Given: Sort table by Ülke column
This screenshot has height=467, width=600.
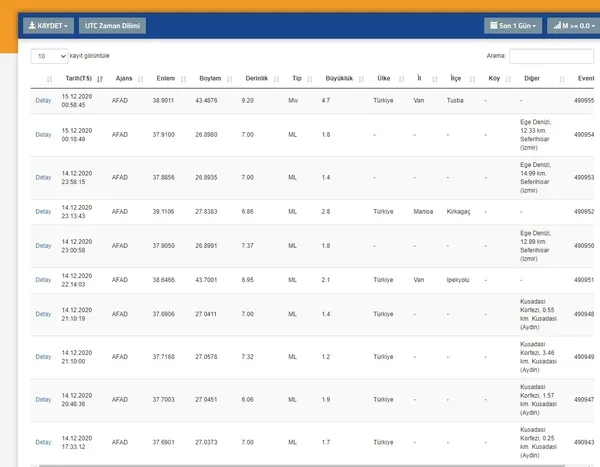Looking at the screenshot, I should (384, 77).
